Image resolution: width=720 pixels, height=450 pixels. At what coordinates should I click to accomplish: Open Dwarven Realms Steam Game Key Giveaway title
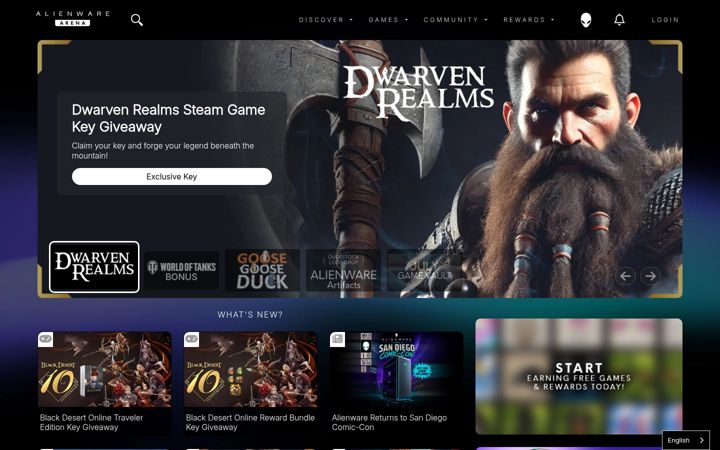click(168, 118)
